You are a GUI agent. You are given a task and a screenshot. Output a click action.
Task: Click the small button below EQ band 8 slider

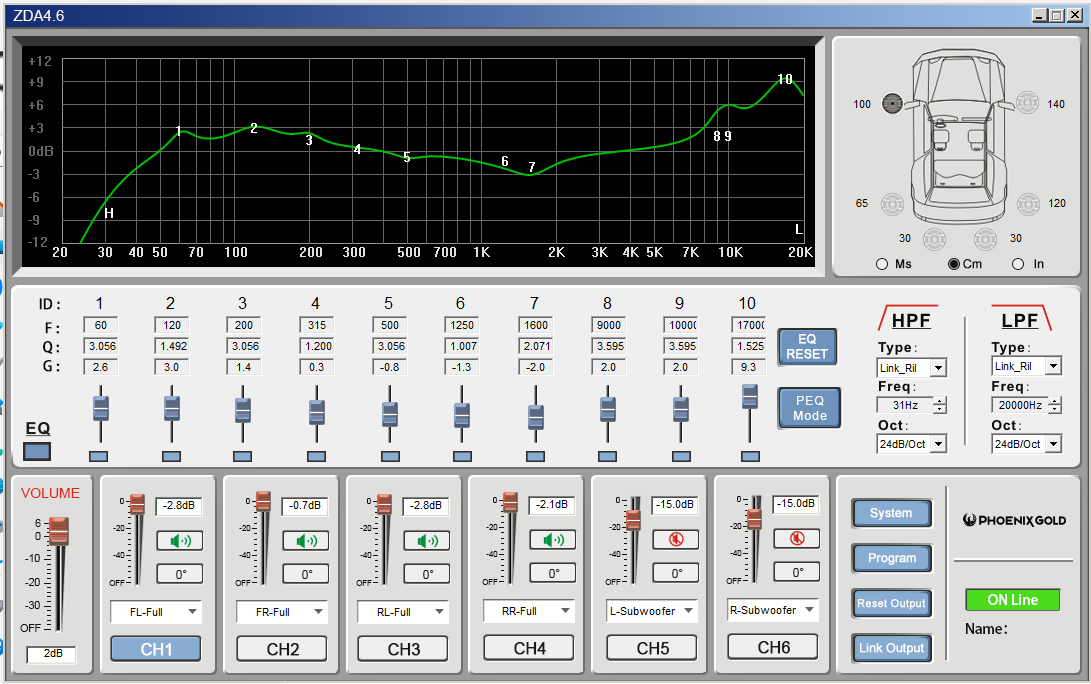point(607,456)
